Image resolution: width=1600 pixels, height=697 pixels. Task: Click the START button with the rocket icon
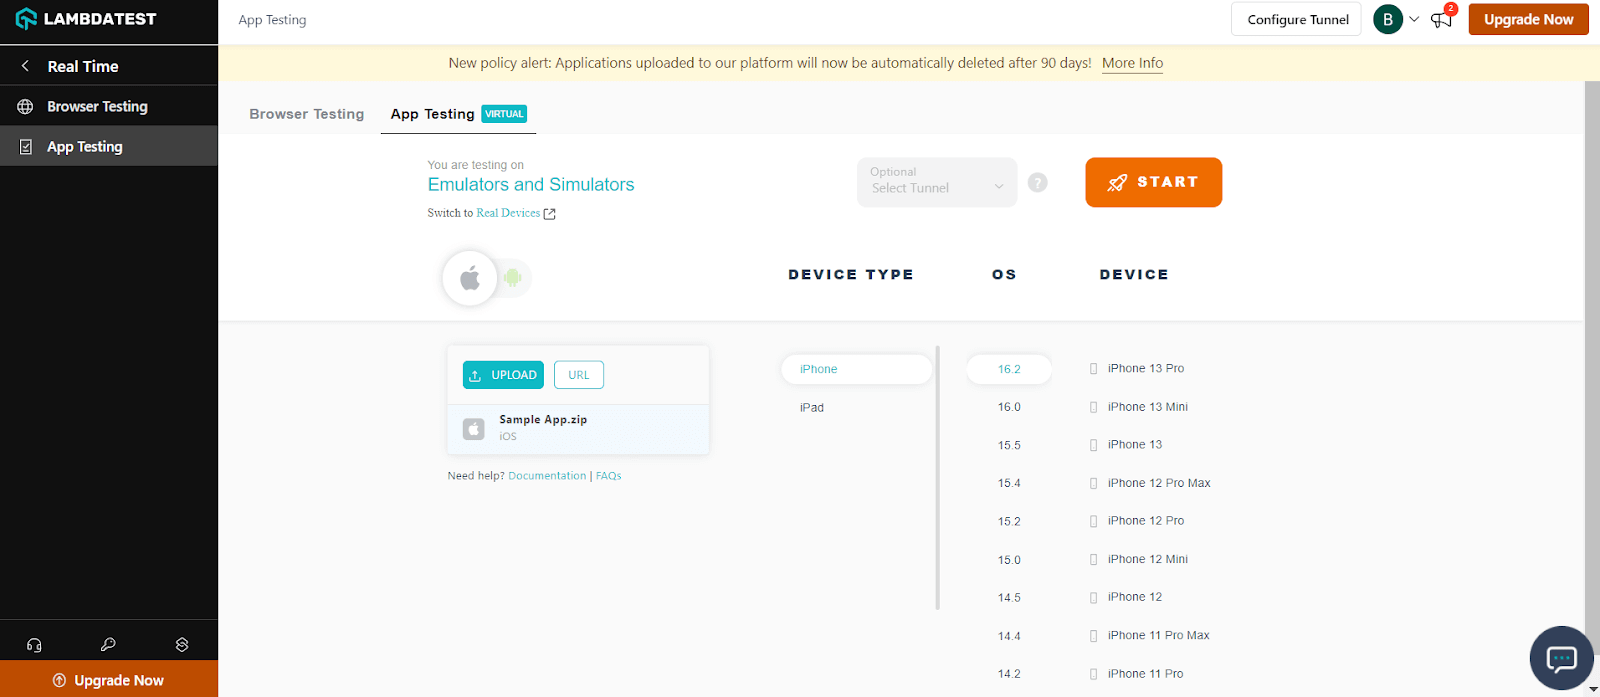click(1153, 182)
